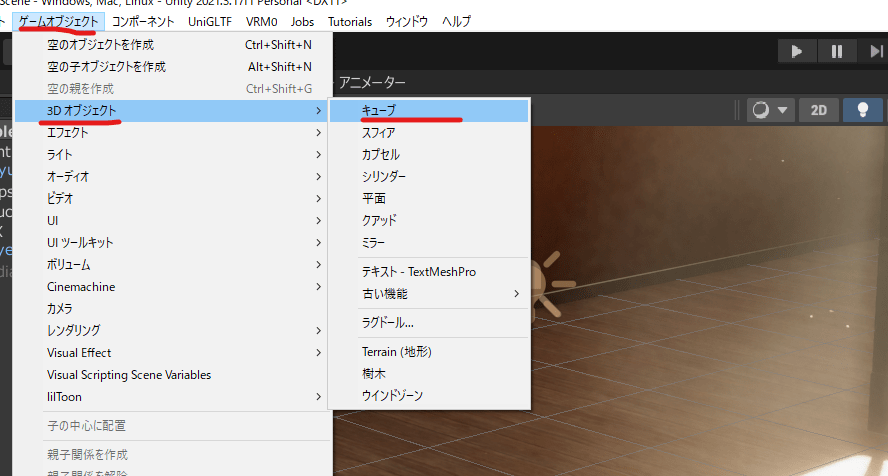This screenshot has width=888, height=476.
Task: Switch to the アニメーター tab
Action: (x=372, y=82)
